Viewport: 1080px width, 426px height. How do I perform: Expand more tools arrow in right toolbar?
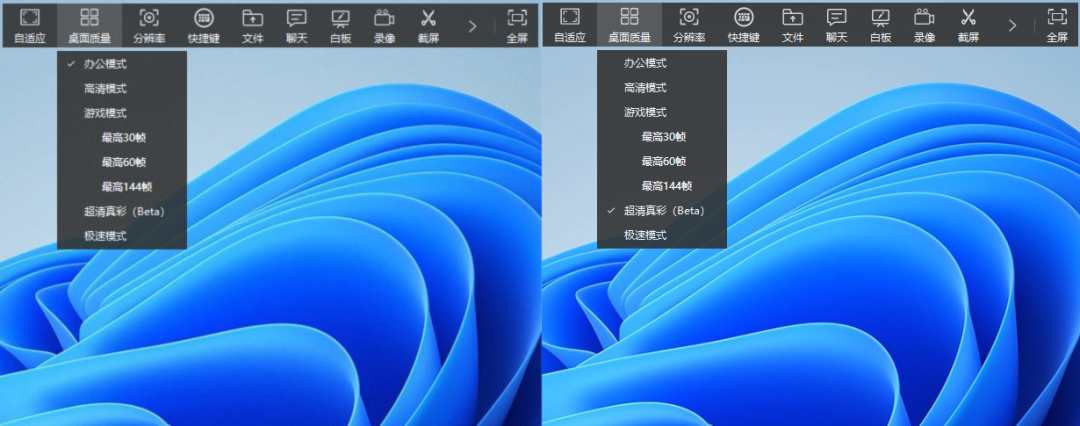point(1012,26)
